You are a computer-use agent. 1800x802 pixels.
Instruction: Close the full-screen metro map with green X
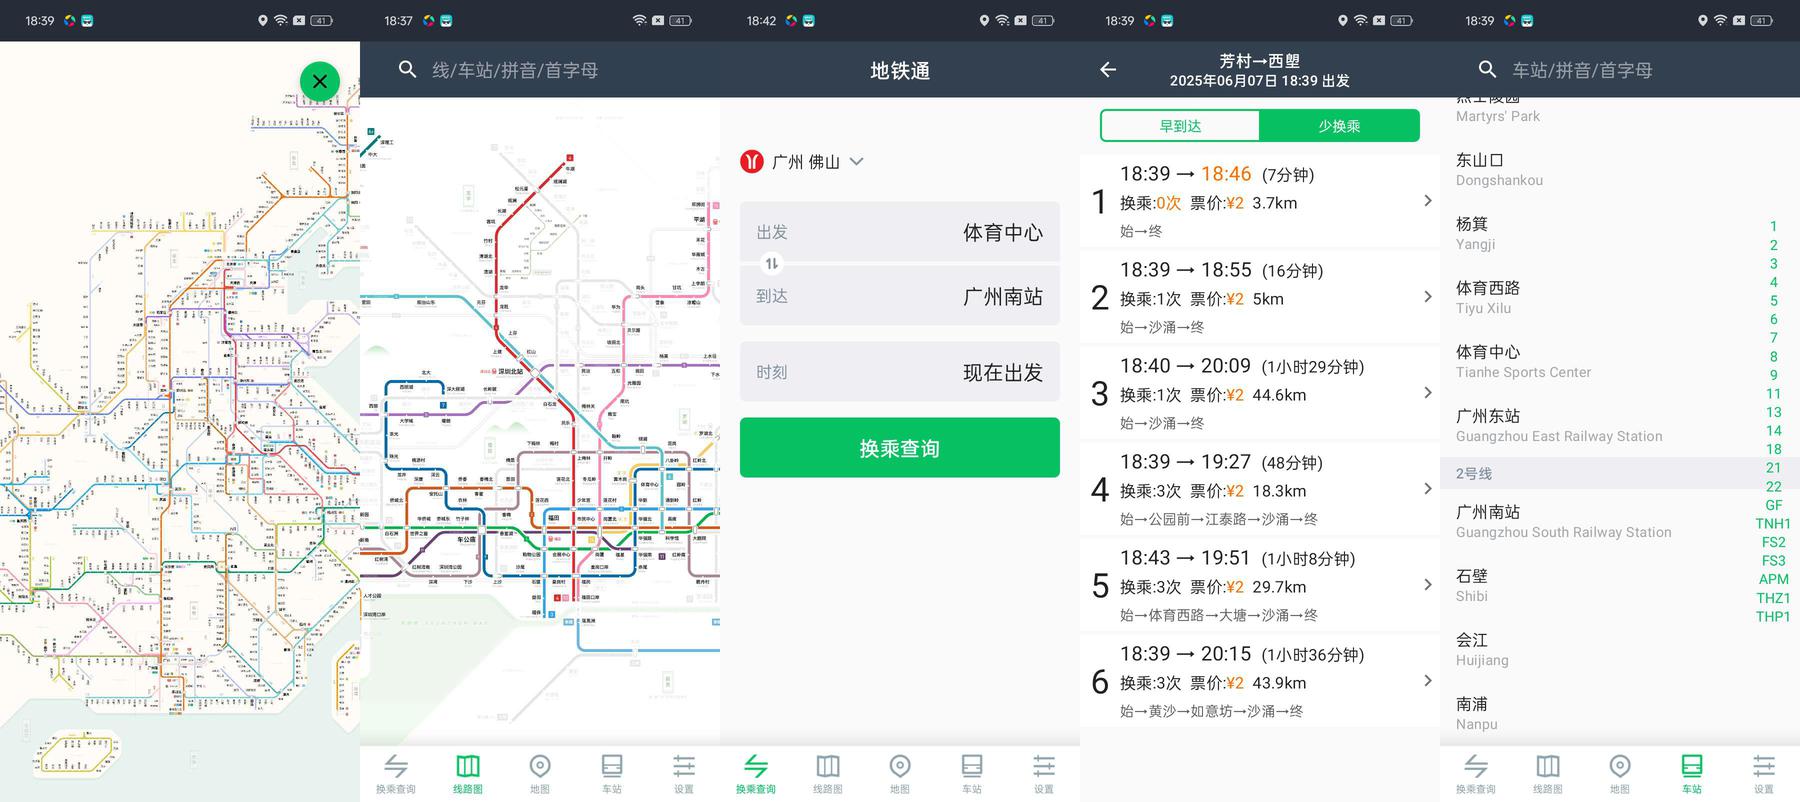coord(320,81)
